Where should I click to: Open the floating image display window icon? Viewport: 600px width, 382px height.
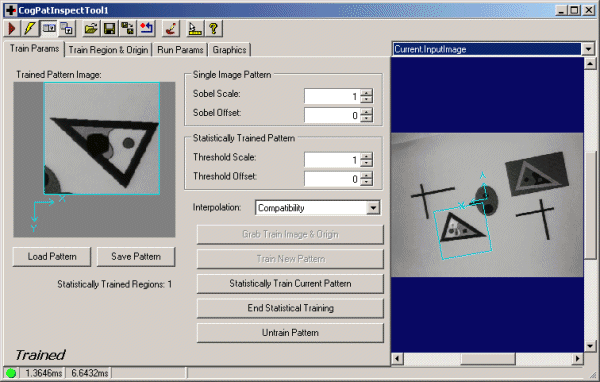pyautogui.click(x=67, y=29)
